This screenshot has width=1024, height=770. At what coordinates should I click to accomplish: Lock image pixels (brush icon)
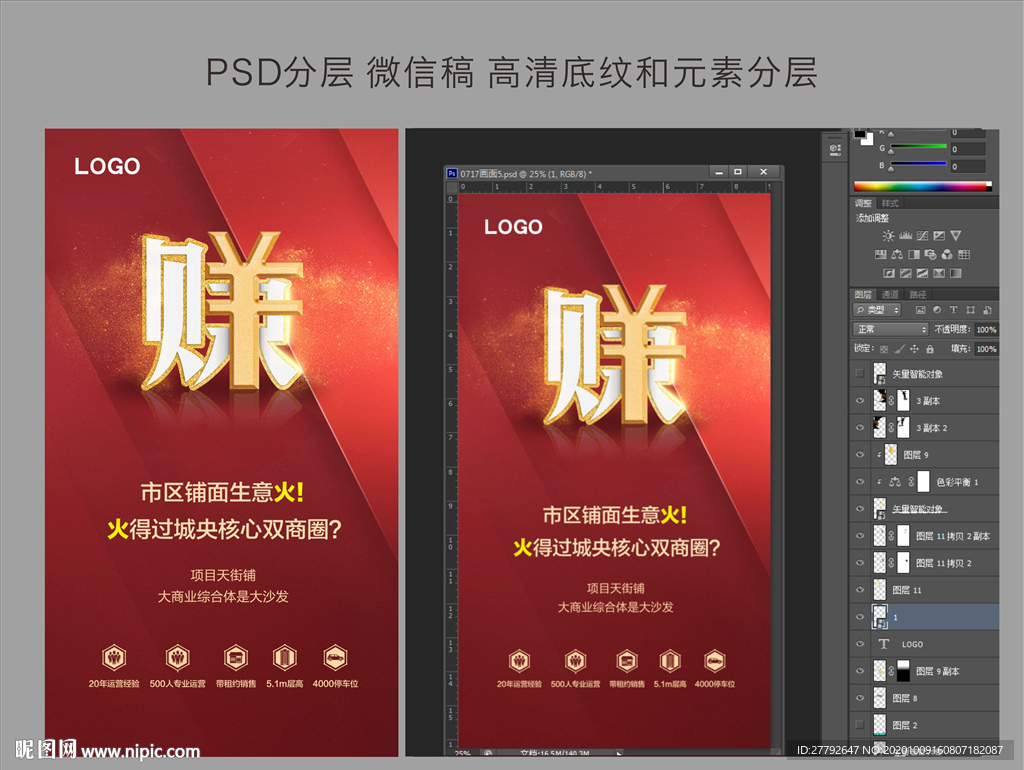tap(899, 349)
